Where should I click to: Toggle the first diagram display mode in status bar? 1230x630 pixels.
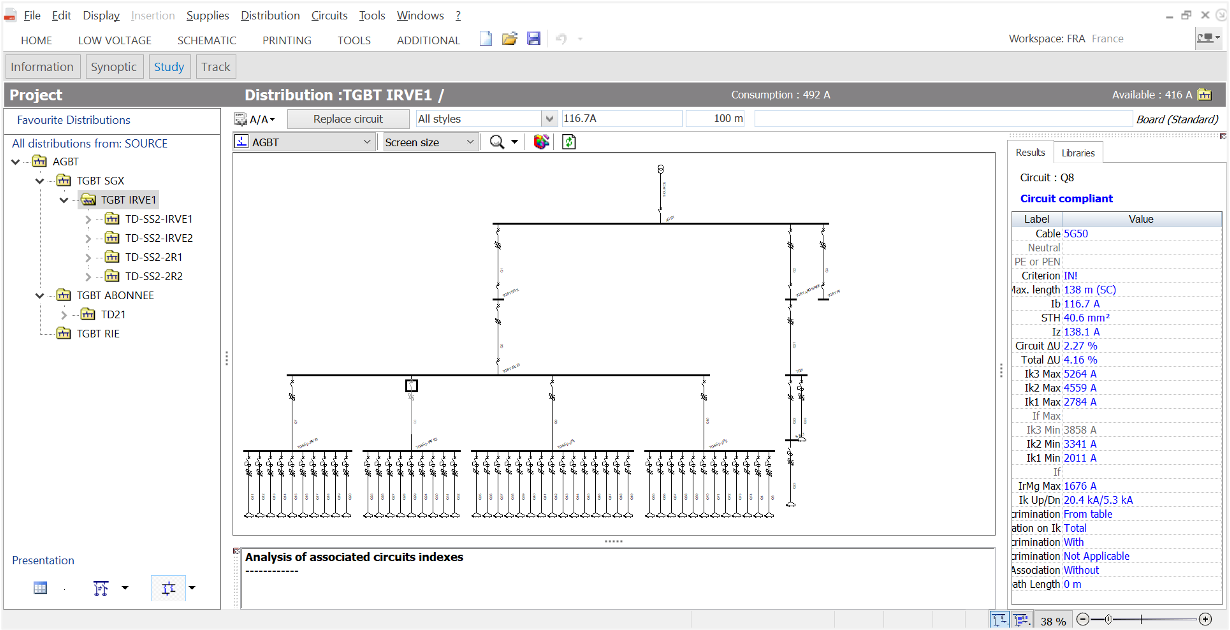(1000, 620)
